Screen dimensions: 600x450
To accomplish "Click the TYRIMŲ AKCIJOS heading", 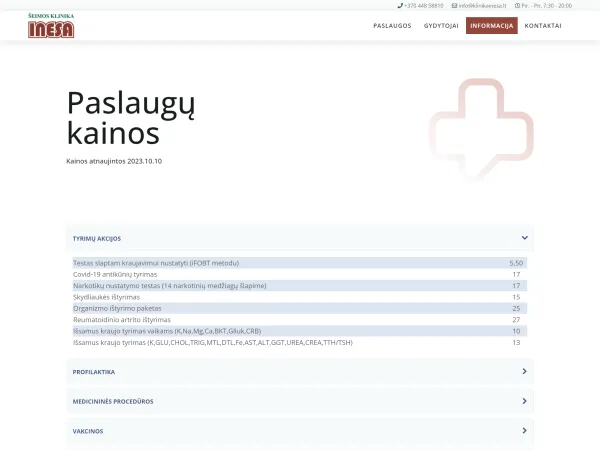I will 97,238.
